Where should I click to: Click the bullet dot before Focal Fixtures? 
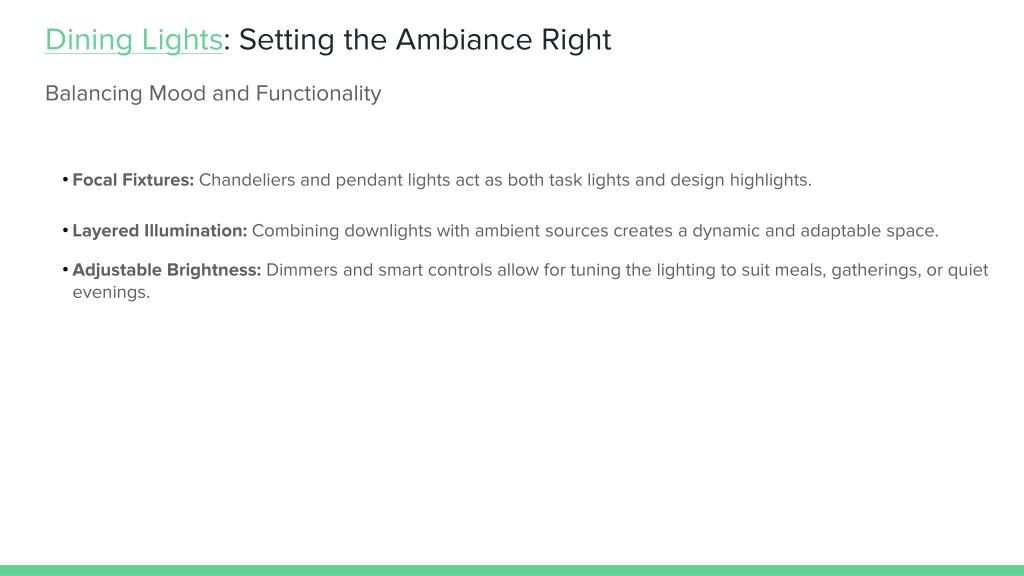pyautogui.click(x=65, y=179)
